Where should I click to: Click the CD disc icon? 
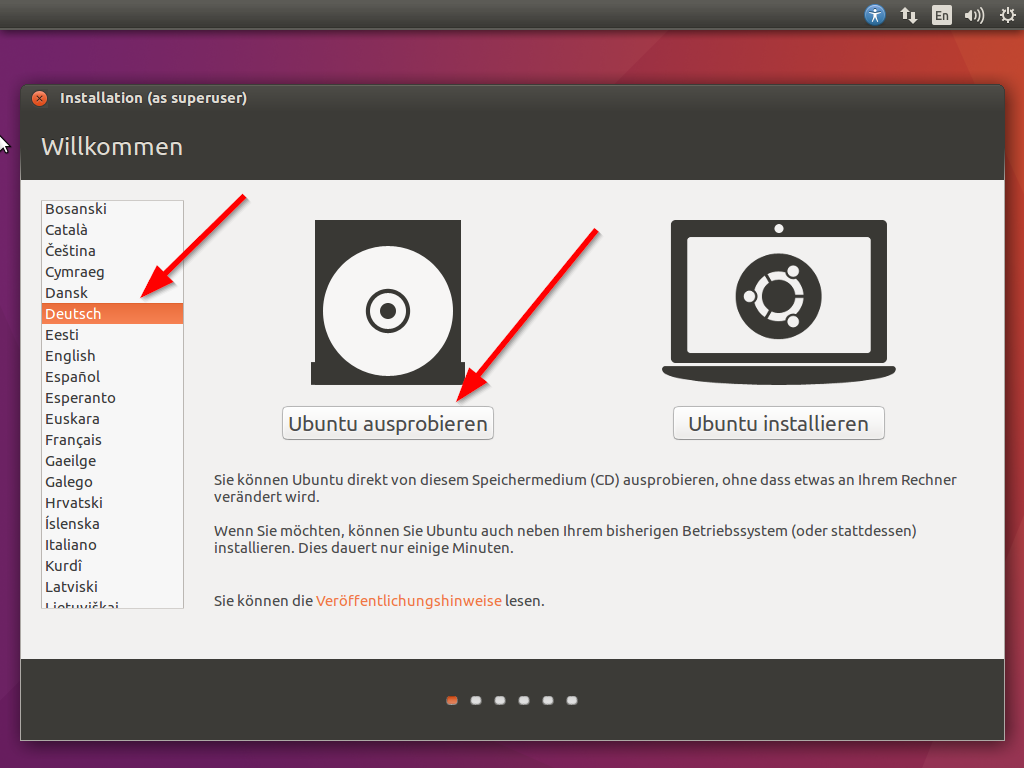tap(388, 302)
